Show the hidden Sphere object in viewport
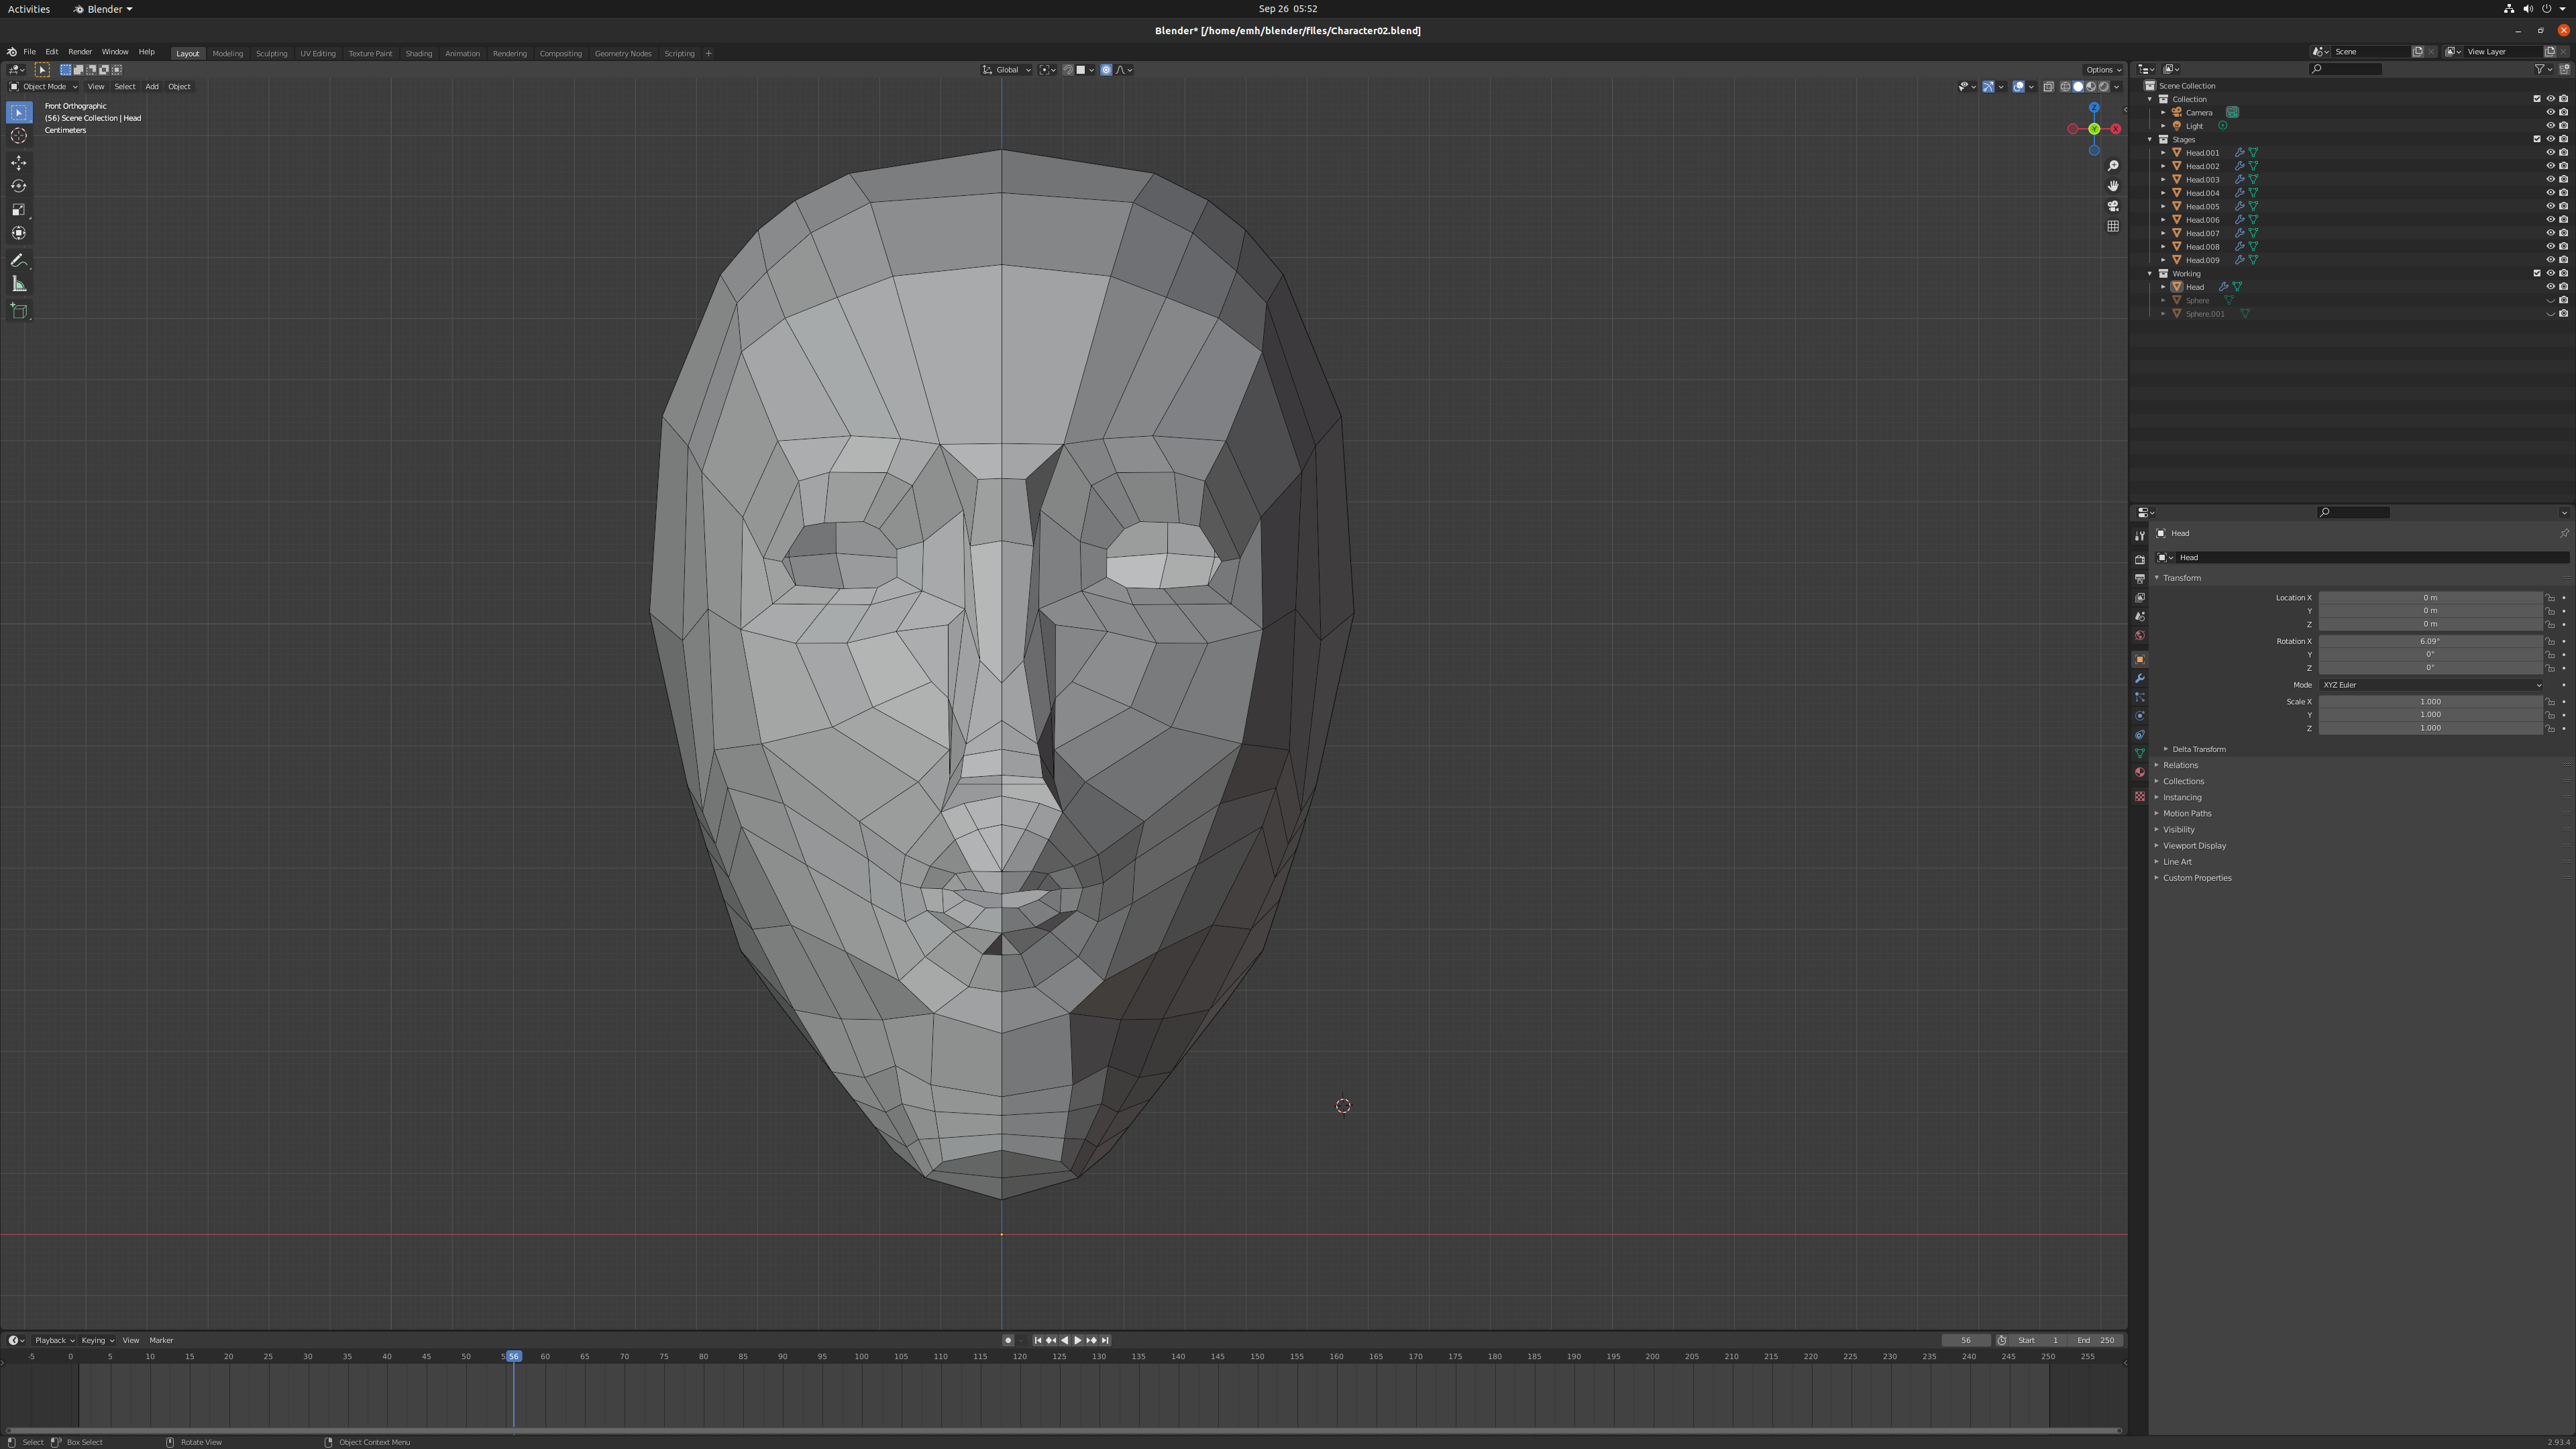 (2550, 300)
